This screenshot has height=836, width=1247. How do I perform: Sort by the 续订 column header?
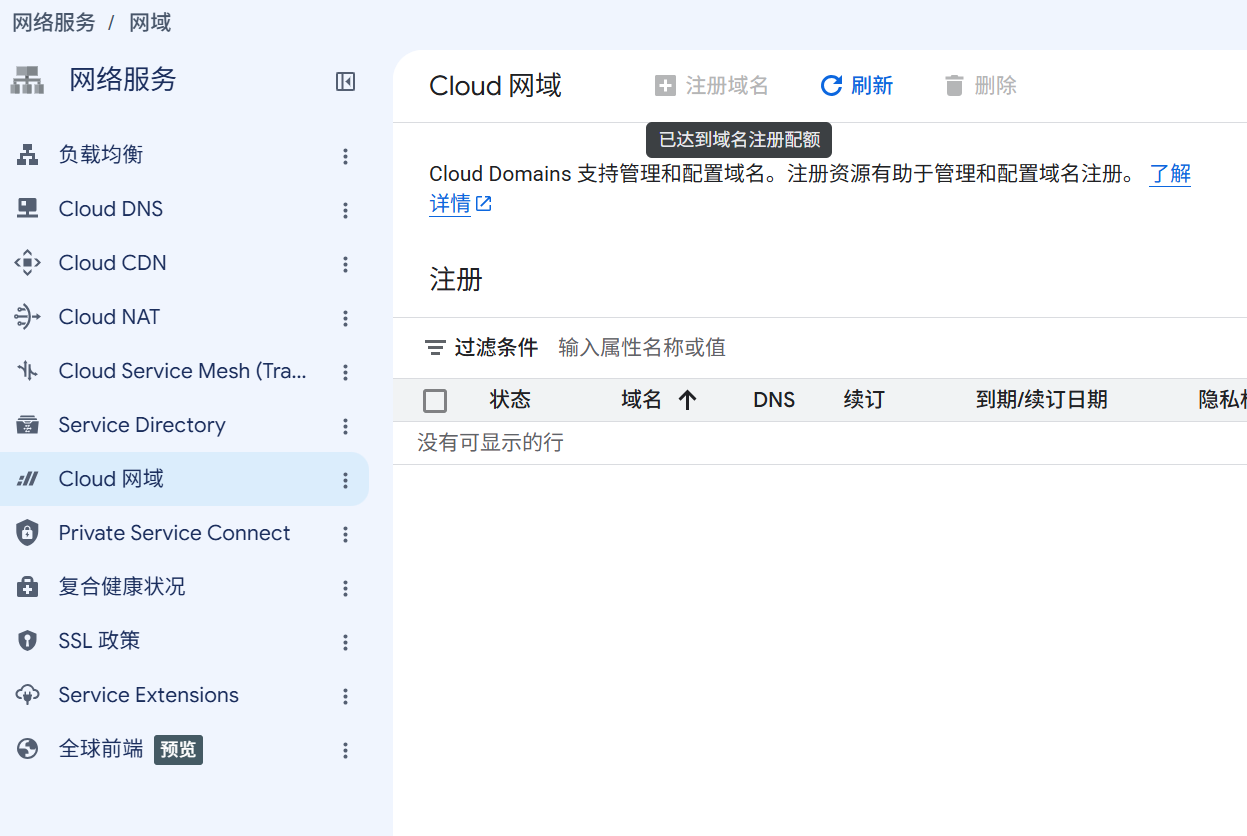tap(864, 400)
